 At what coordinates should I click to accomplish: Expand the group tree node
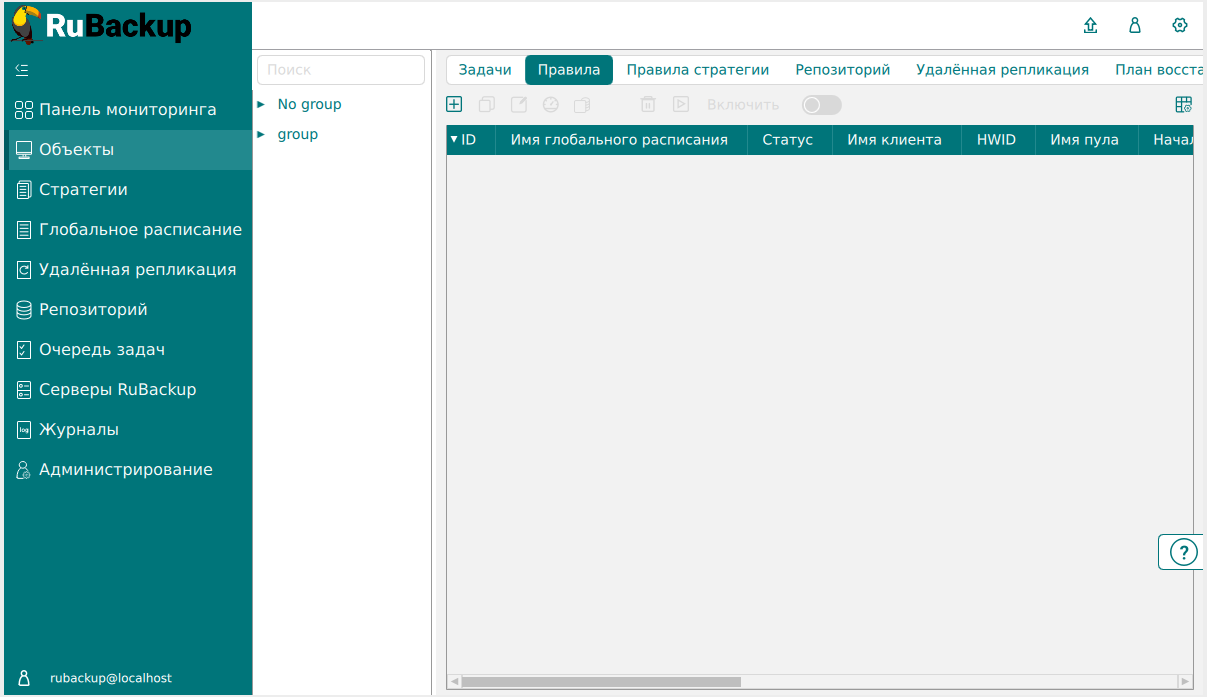pos(261,134)
